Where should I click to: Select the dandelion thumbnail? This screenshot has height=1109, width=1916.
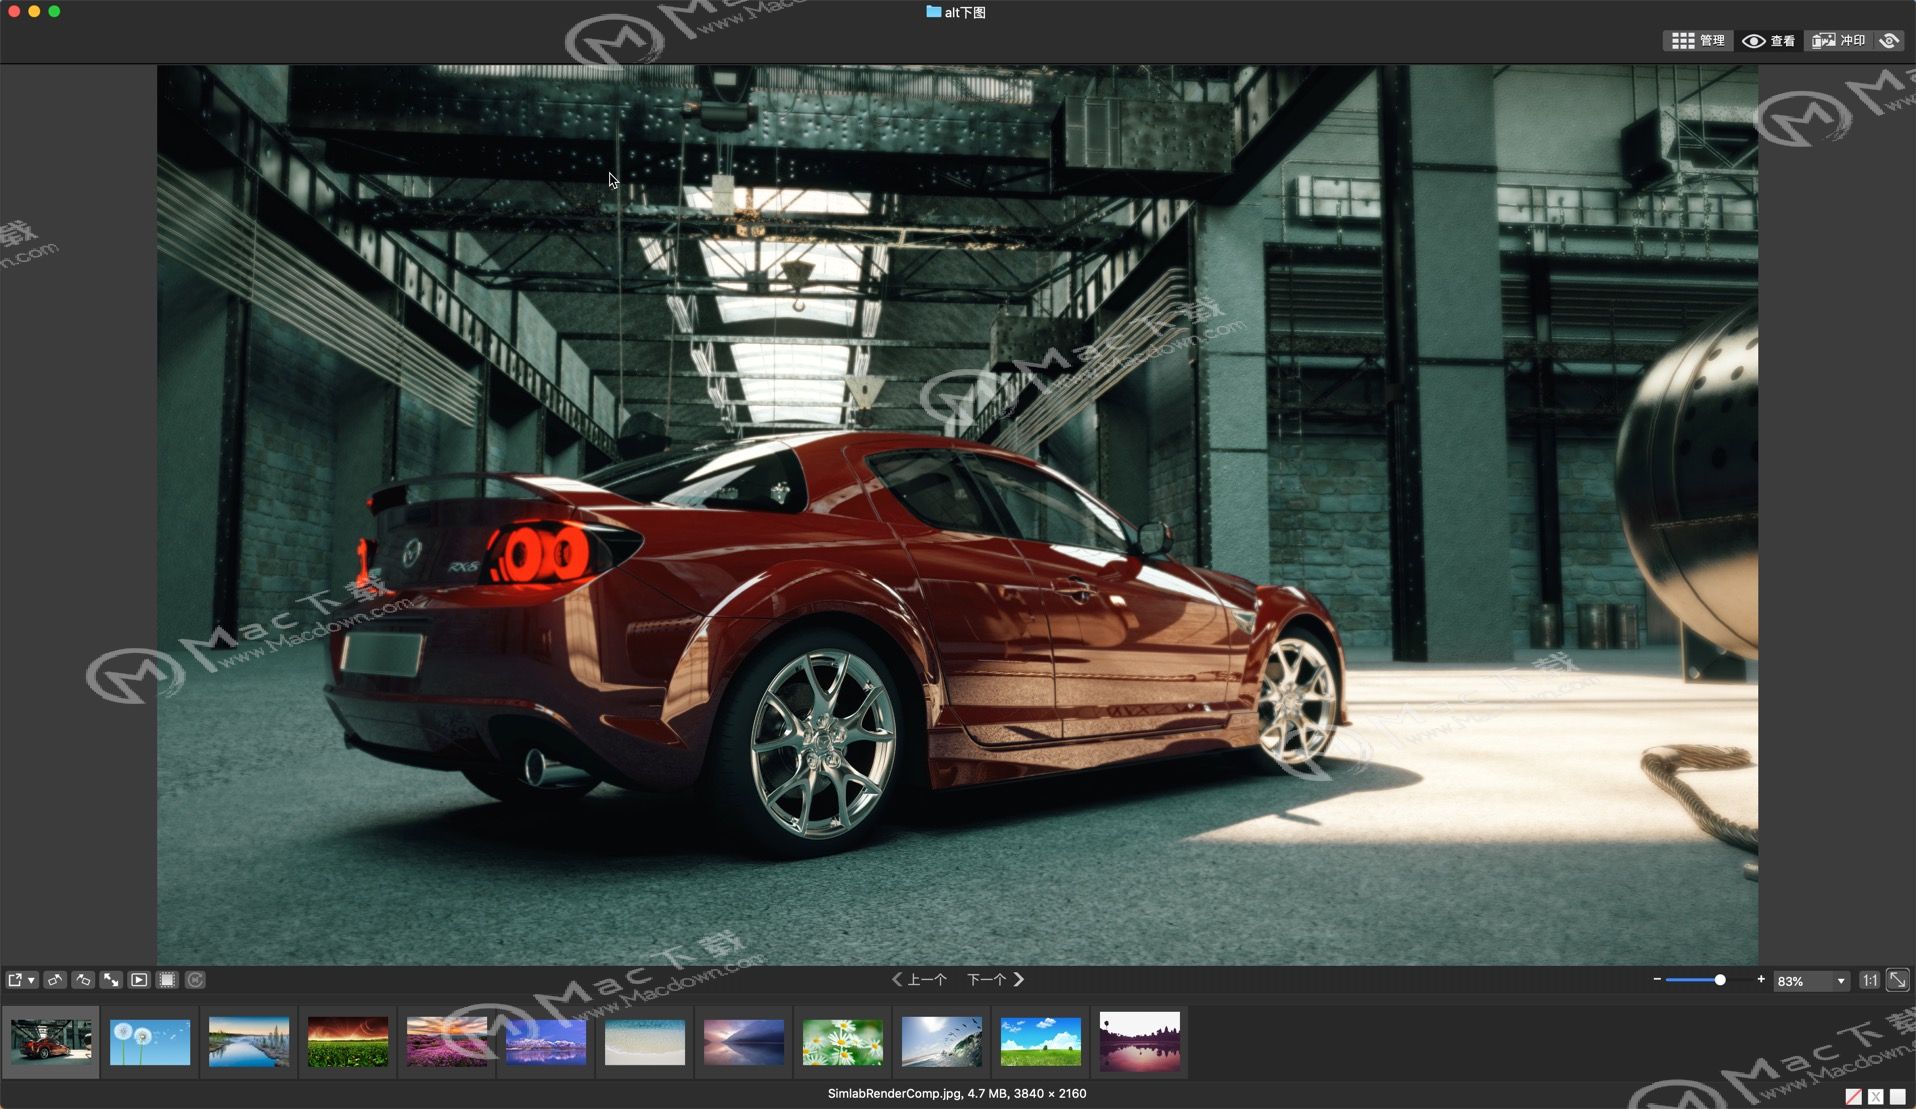150,1042
